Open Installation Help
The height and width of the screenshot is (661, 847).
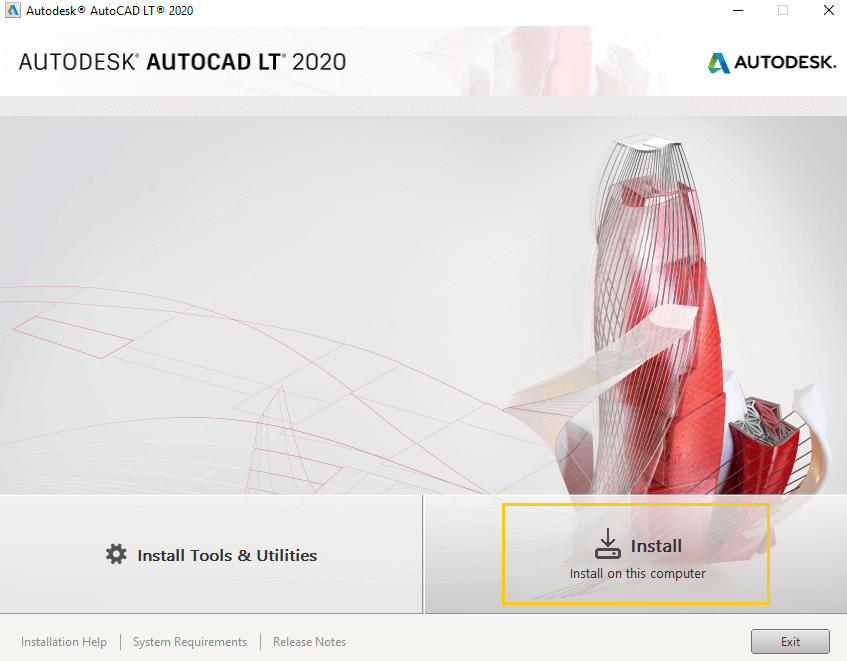(x=63, y=641)
